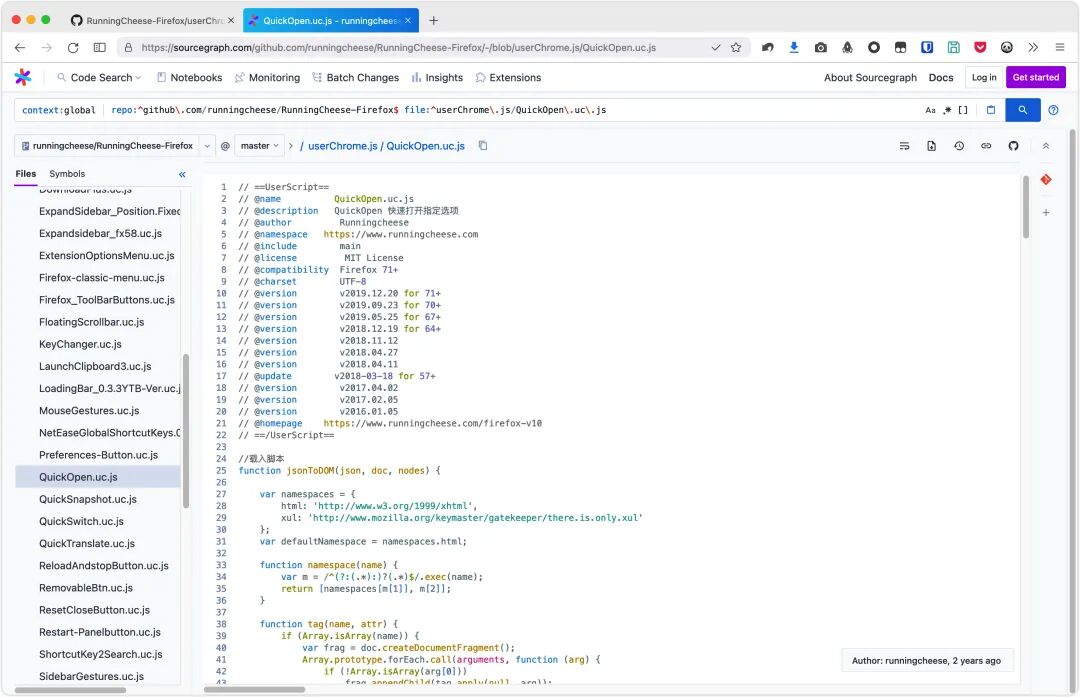
Task: Switch to the Files tab
Action: pos(25,174)
